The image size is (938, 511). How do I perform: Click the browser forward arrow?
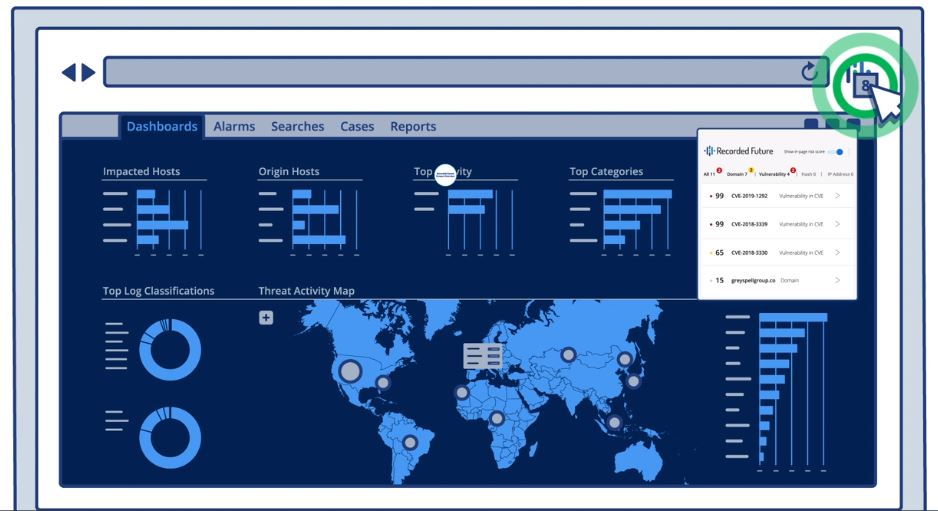(89, 72)
